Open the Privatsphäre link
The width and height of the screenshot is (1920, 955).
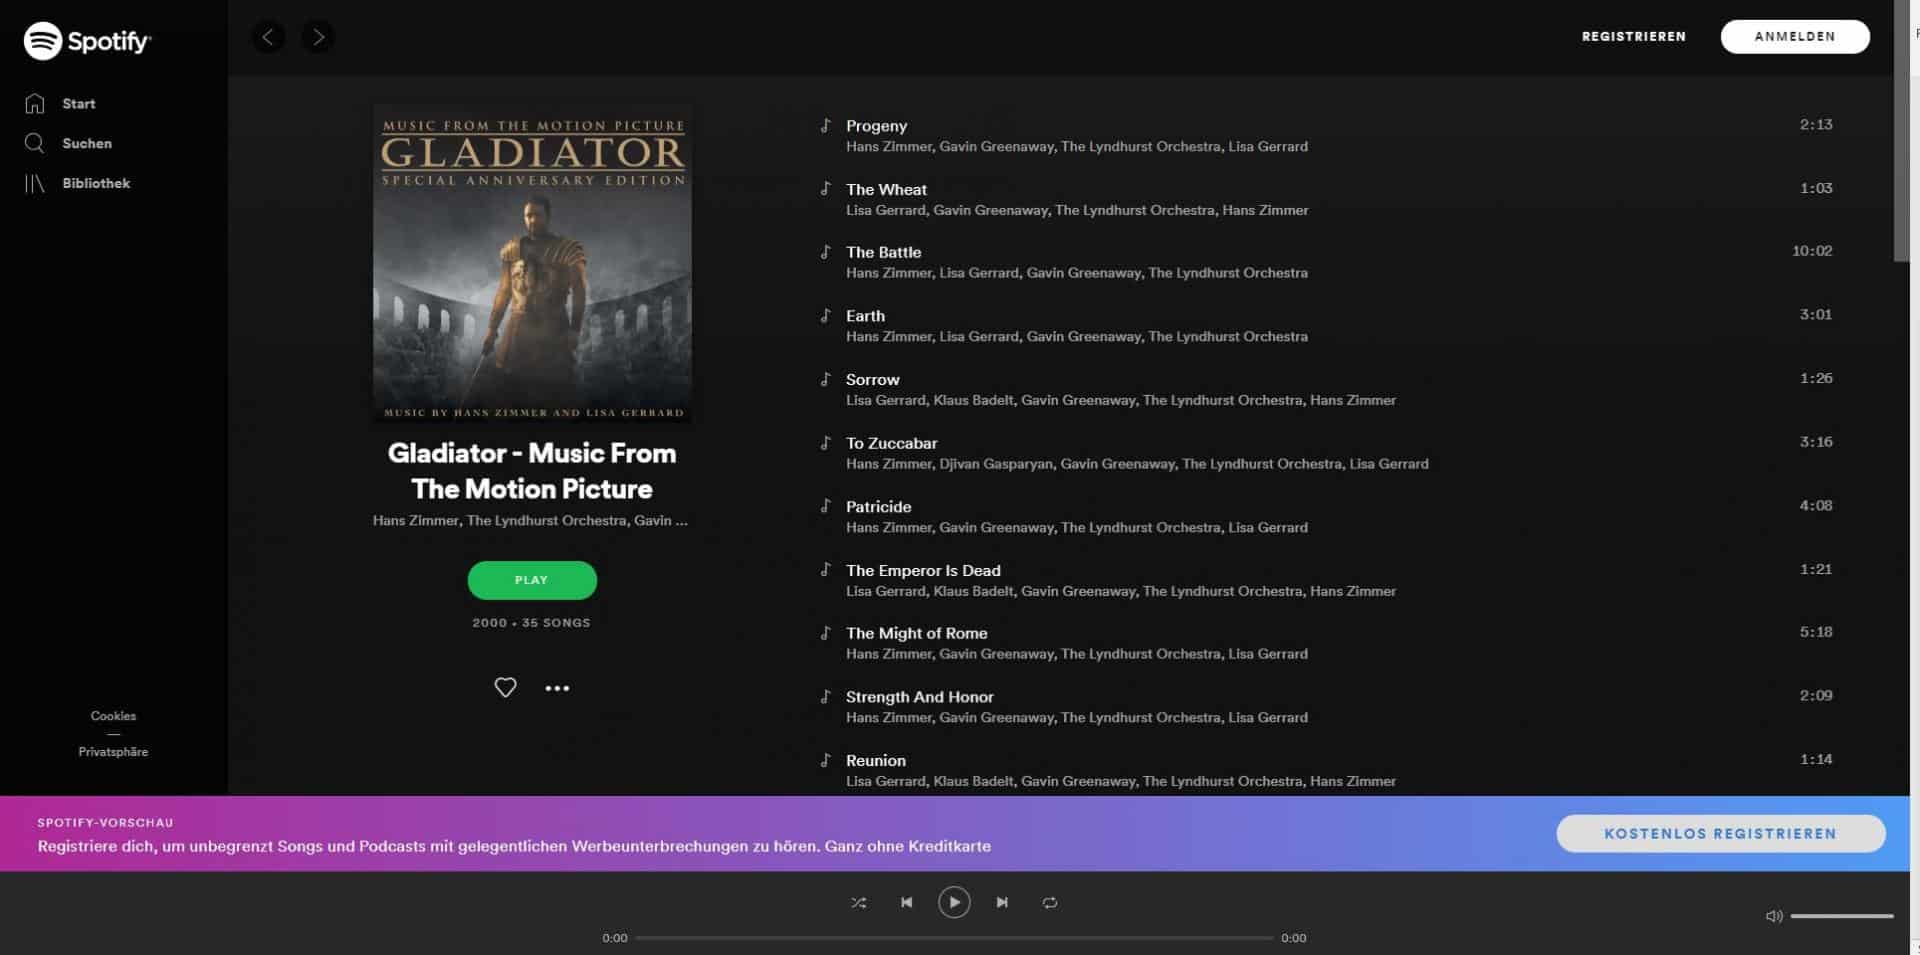tap(113, 752)
